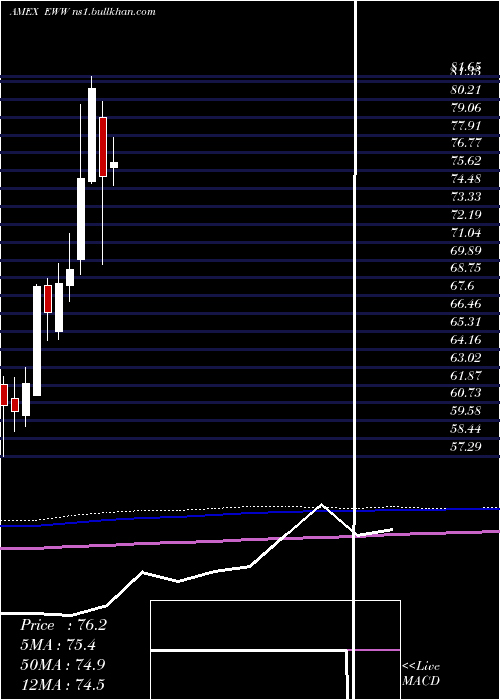Click the 80.21 price axis label
The width and height of the screenshot is (500, 700).
(x=466, y=90)
